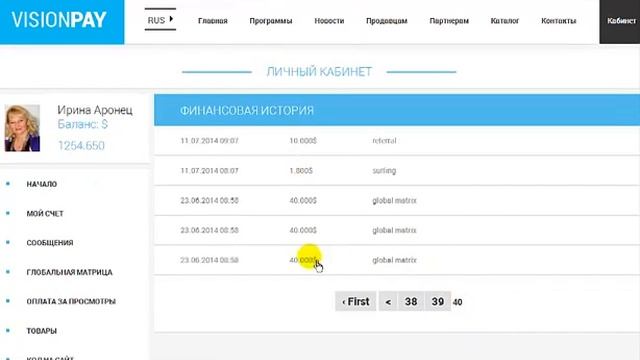Image resolution: width=640 pixels, height=360 pixels.
Task: Click the previous page arrow button
Action: point(388,301)
